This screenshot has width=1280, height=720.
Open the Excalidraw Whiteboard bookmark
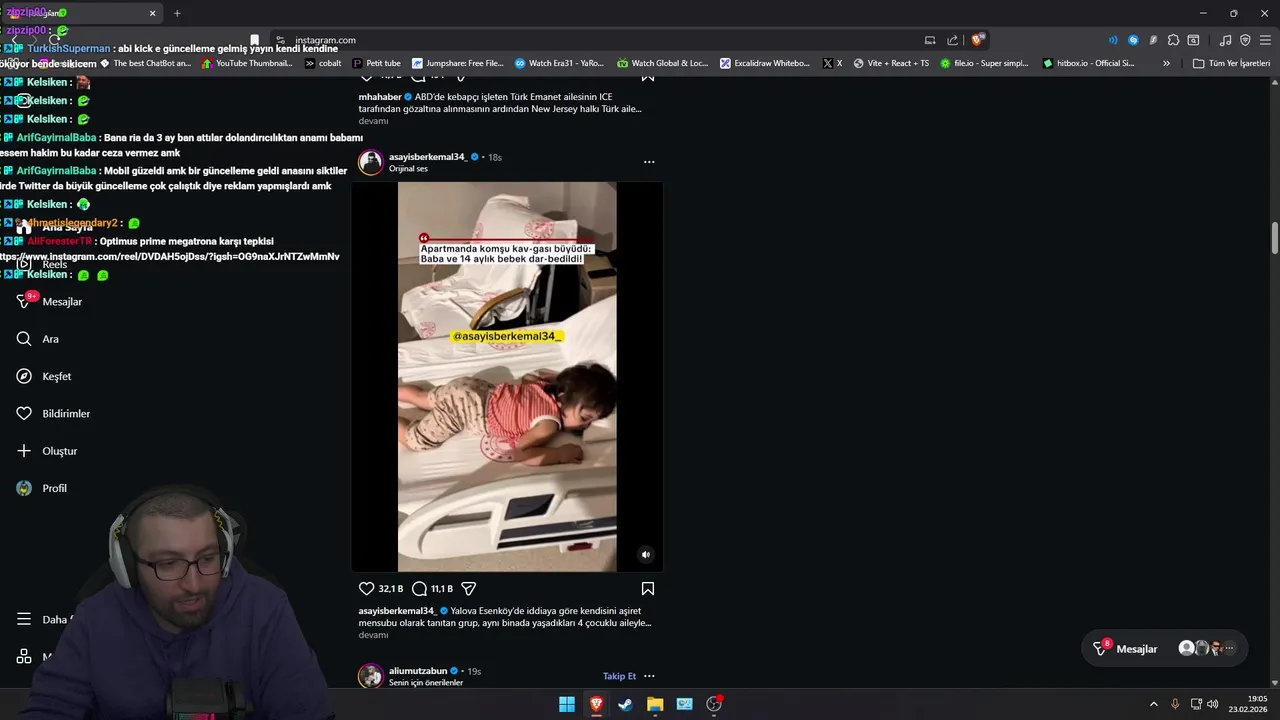pyautogui.click(x=765, y=63)
